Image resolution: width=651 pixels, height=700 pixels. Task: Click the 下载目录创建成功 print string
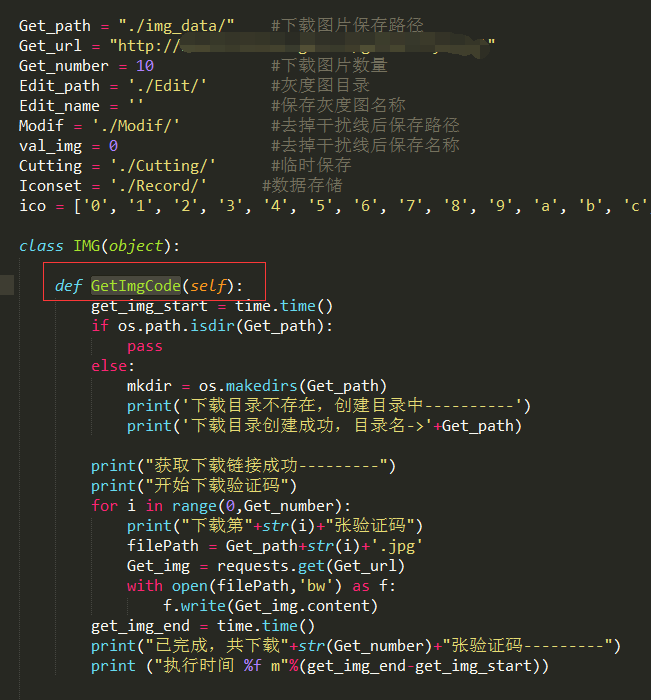[307, 426]
